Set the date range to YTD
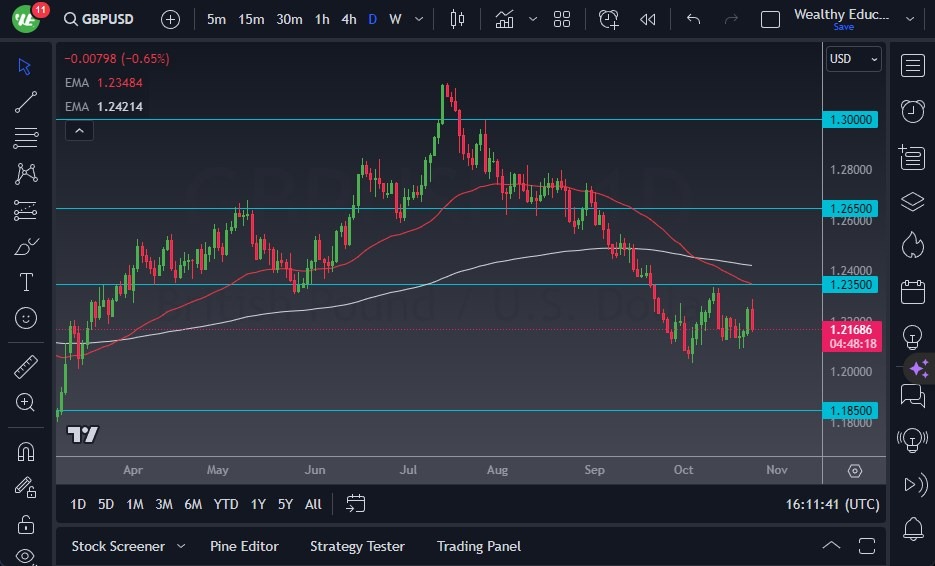The width and height of the screenshot is (935, 566). pyautogui.click(x=226, y=504)
